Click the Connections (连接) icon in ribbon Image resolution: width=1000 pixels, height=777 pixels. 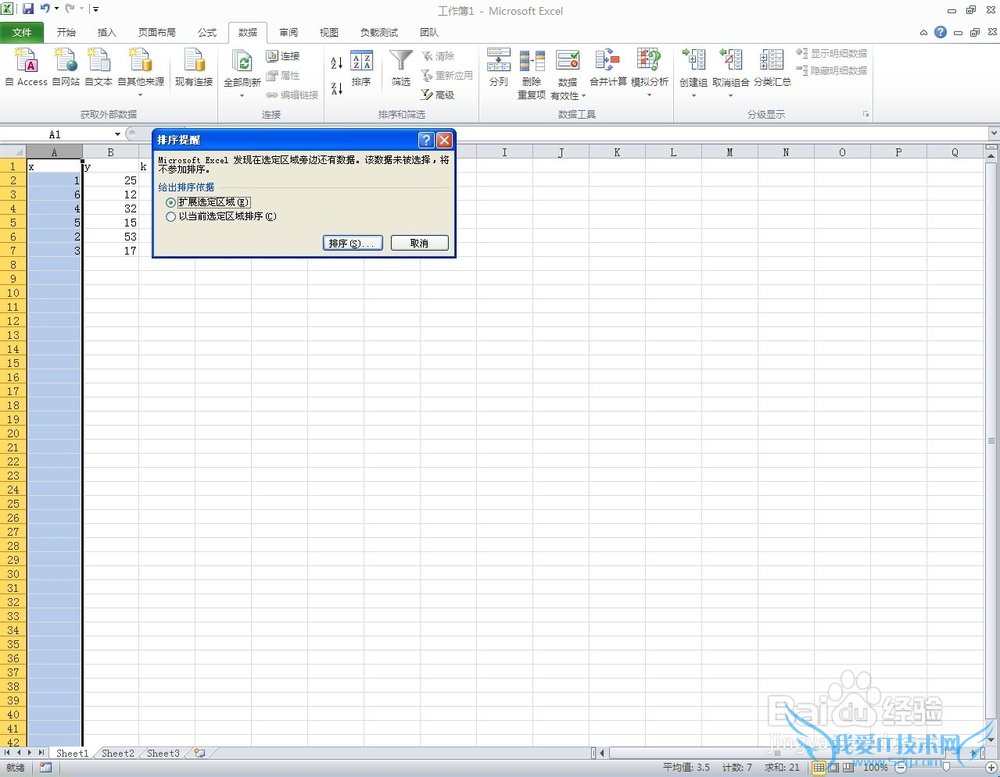click(272, 56)
